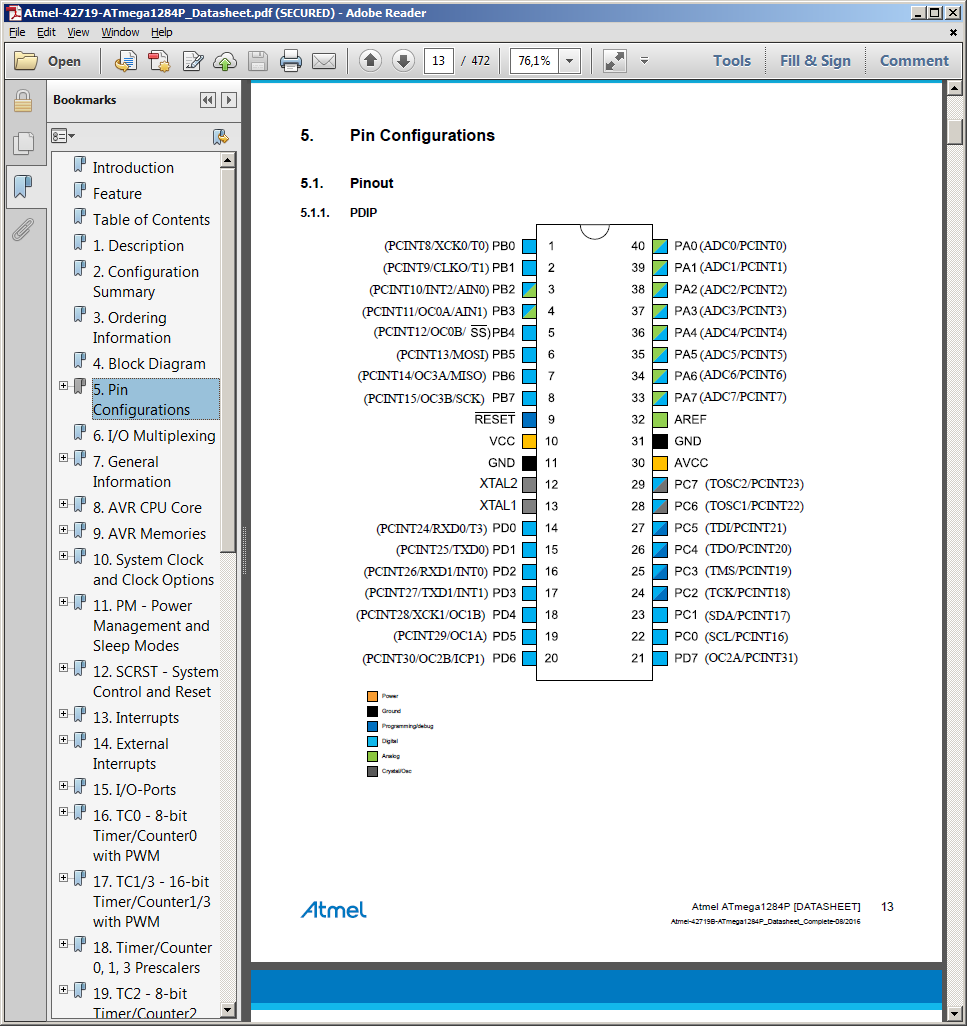Image resolution: width=967 pixels, height=1026 pixels.
Task: Click the Save floppy disk icon
Action: (x=258, y=61)
